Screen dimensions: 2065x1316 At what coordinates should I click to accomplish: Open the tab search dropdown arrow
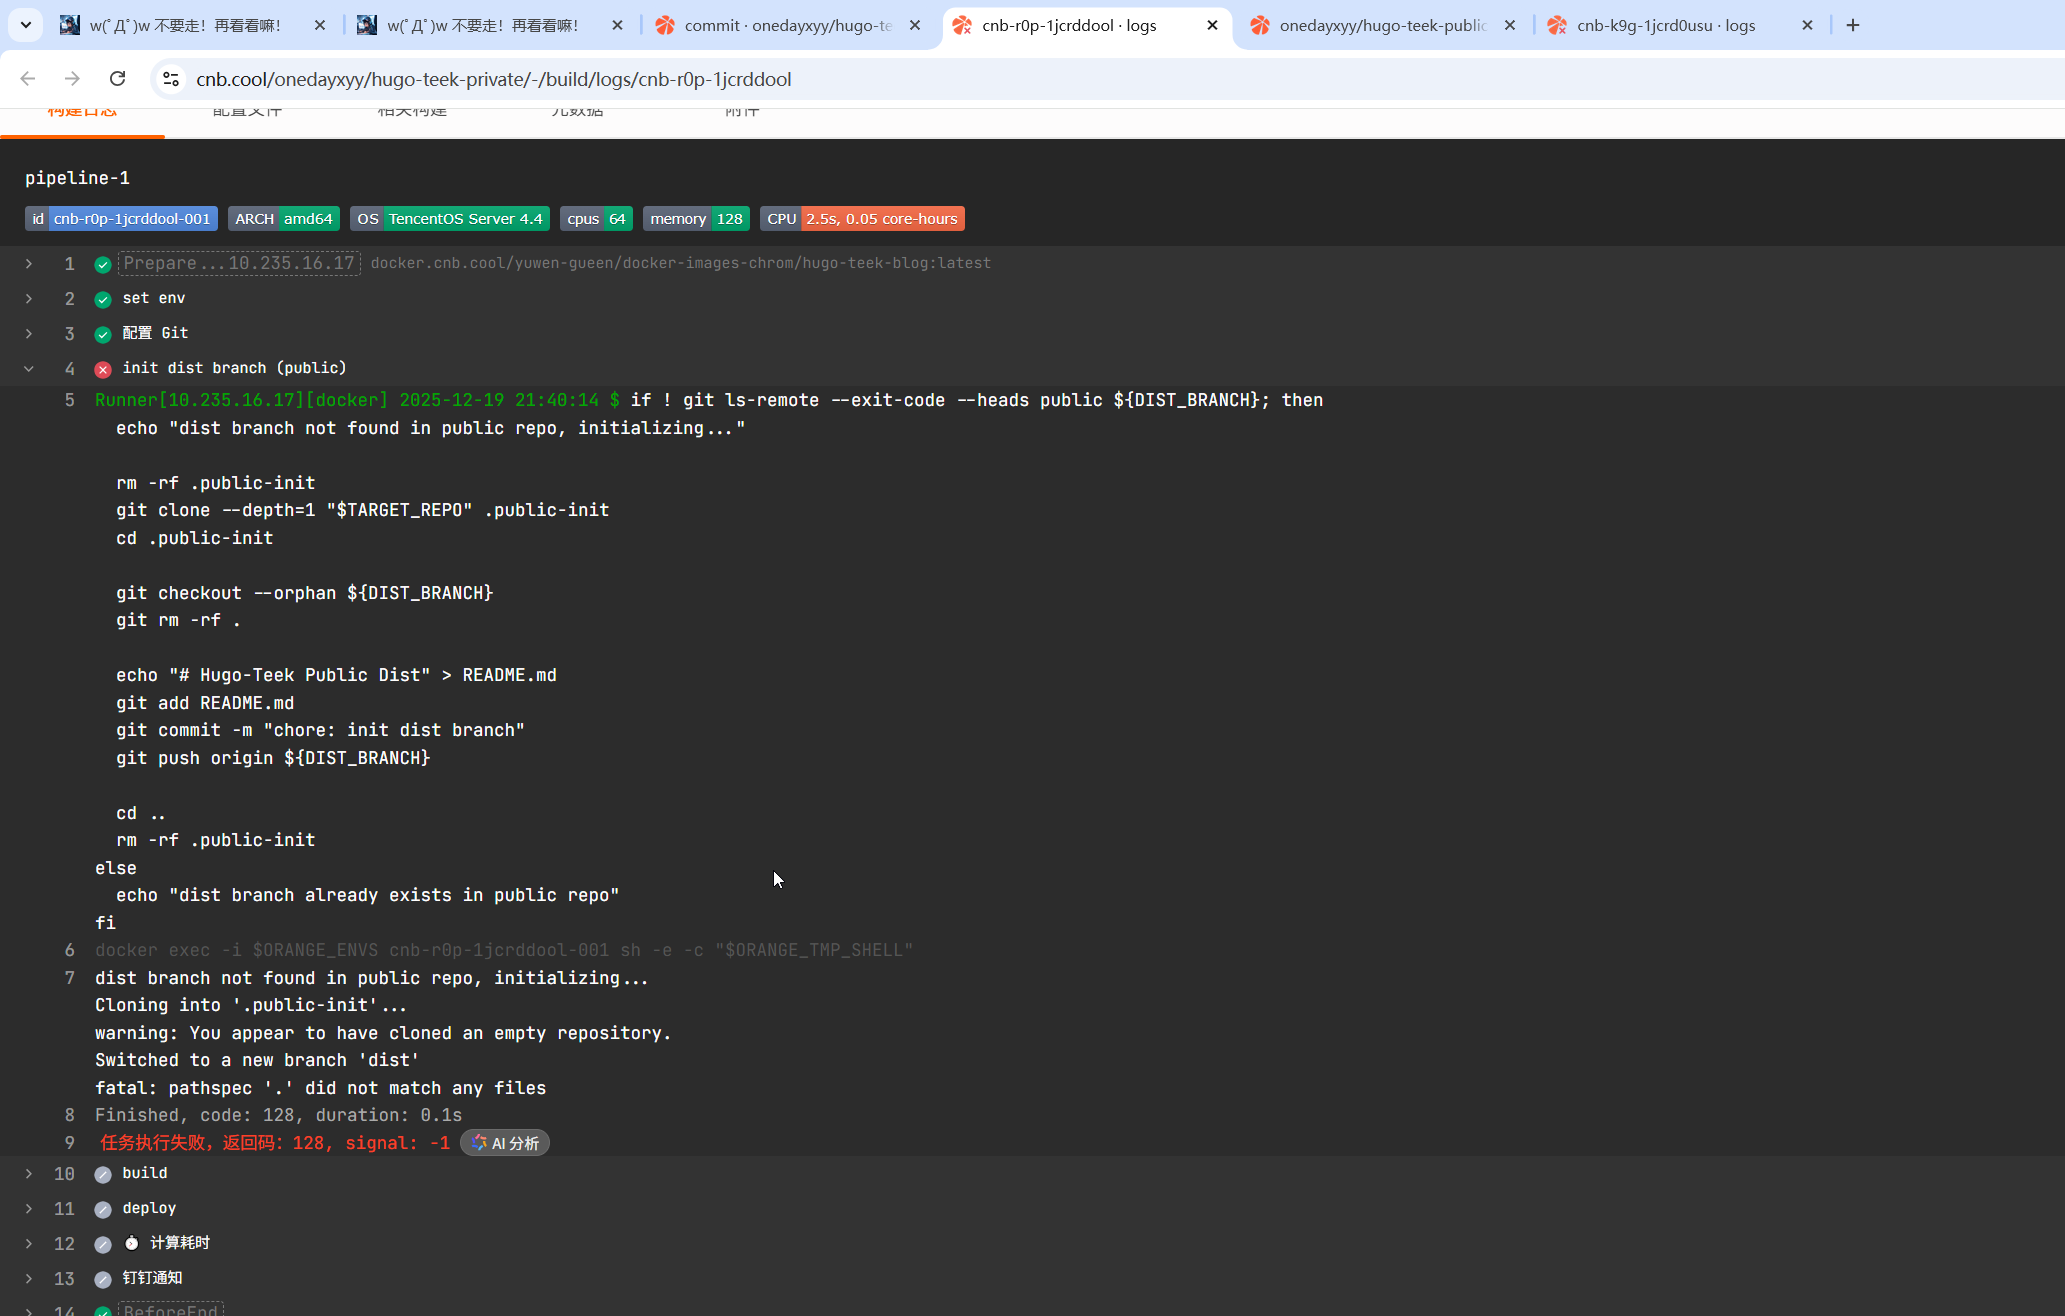[x=26, y=25]
